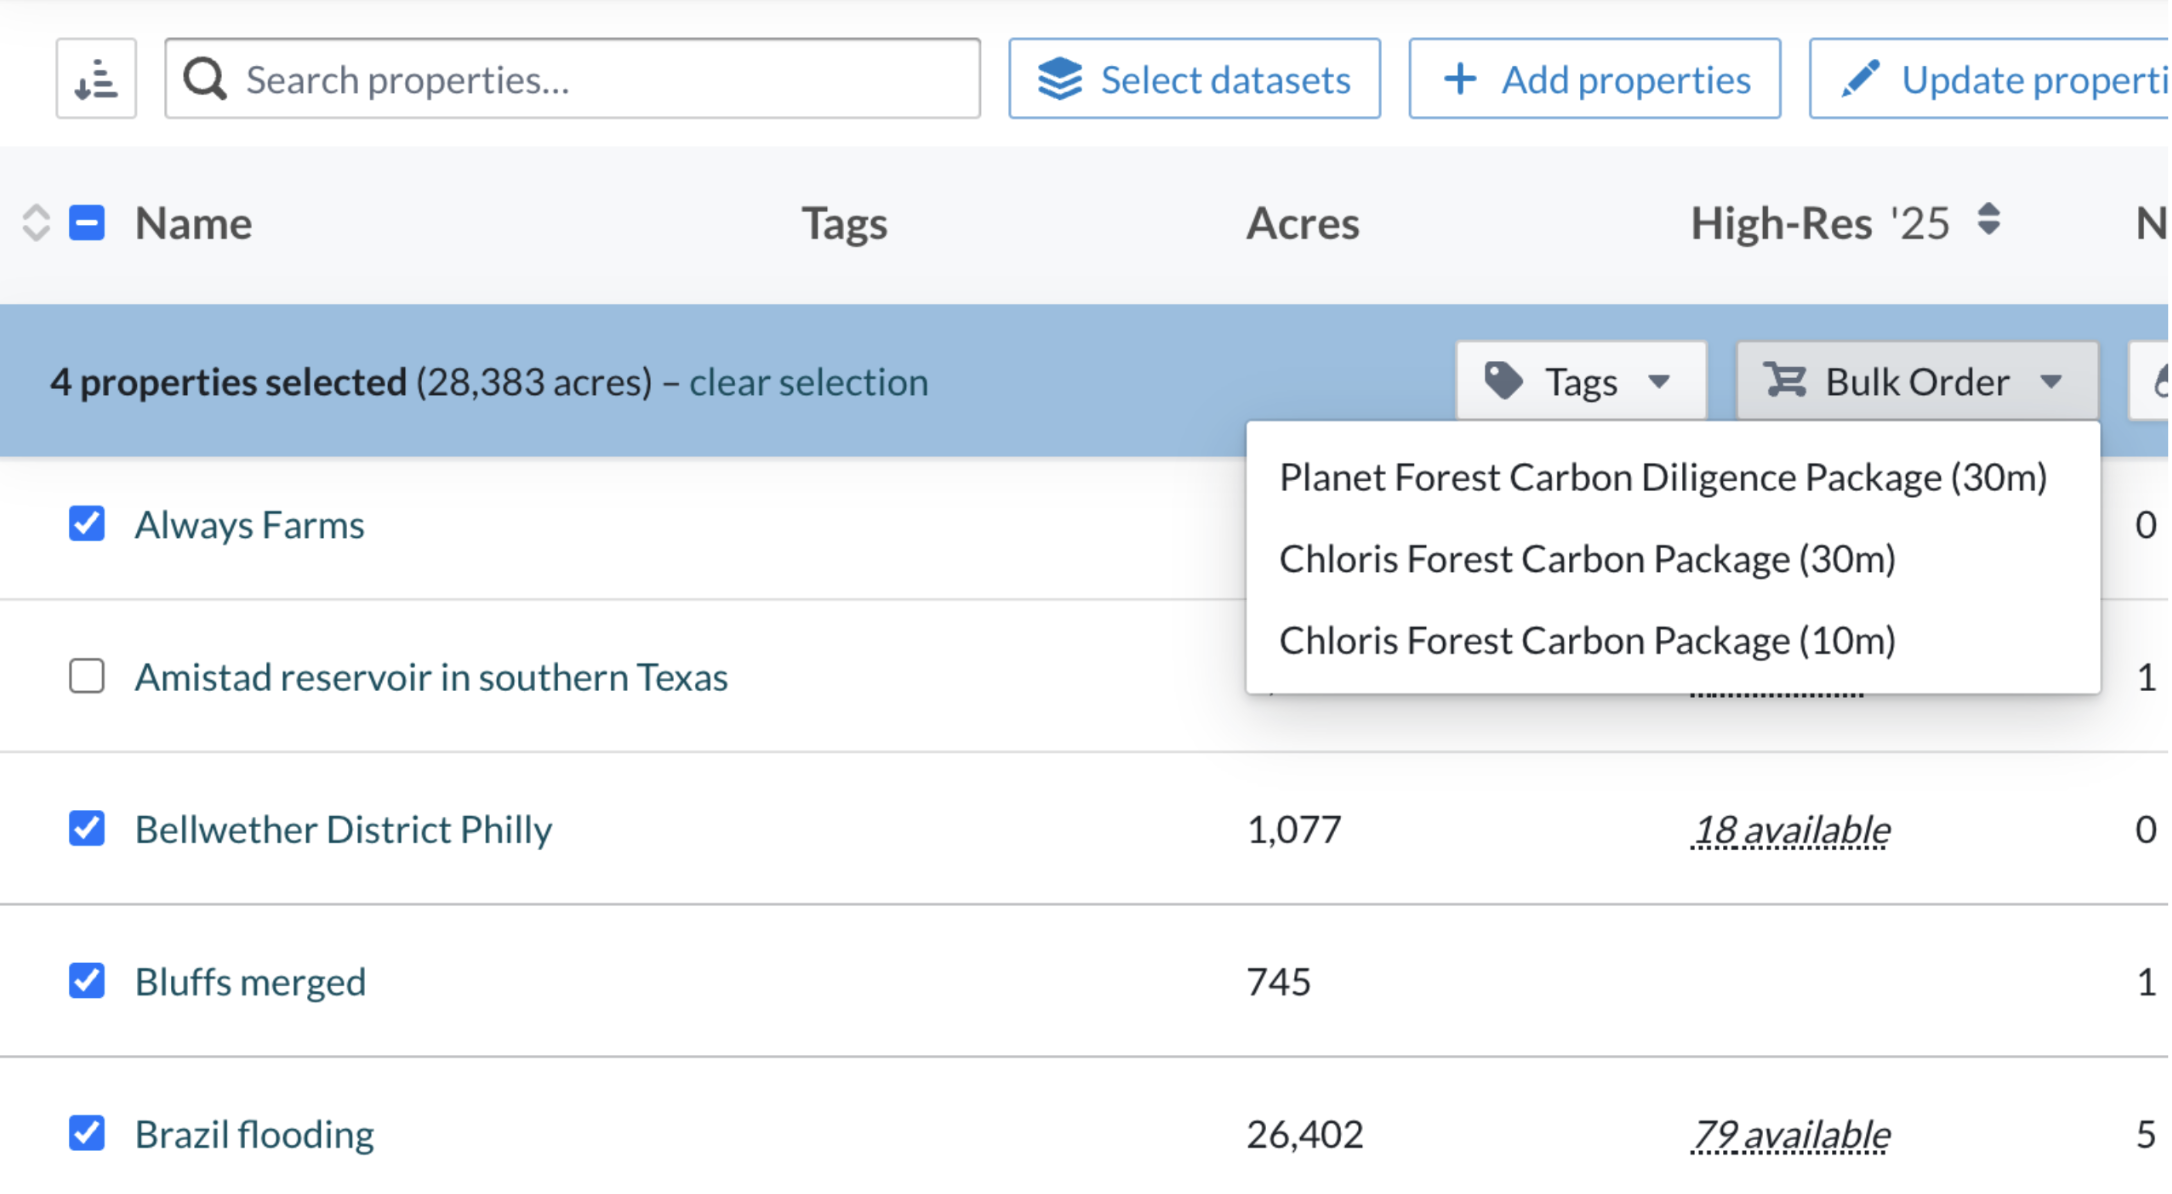Click the clear selection link
Image resolution: width=2172 pixels, height=1194 pixels.
pyautogui.click(x=809, y=382)
